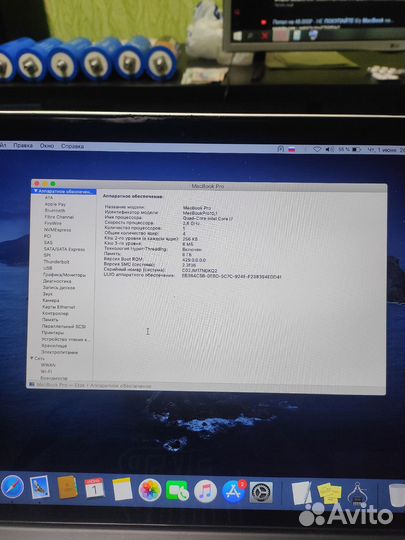This screenshot has height=540, width=405.
Task: Open the Mail stamp icon in Dock
Action: tap(40, 487)
